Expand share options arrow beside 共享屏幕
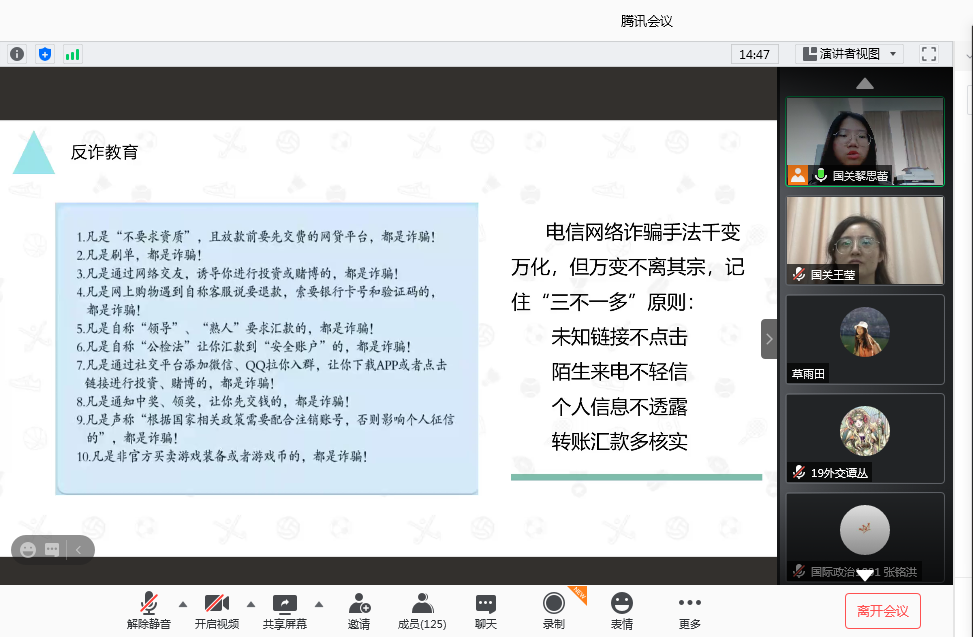Image resolution: width=973 pixels, height=637 pixels. (319, 604)
